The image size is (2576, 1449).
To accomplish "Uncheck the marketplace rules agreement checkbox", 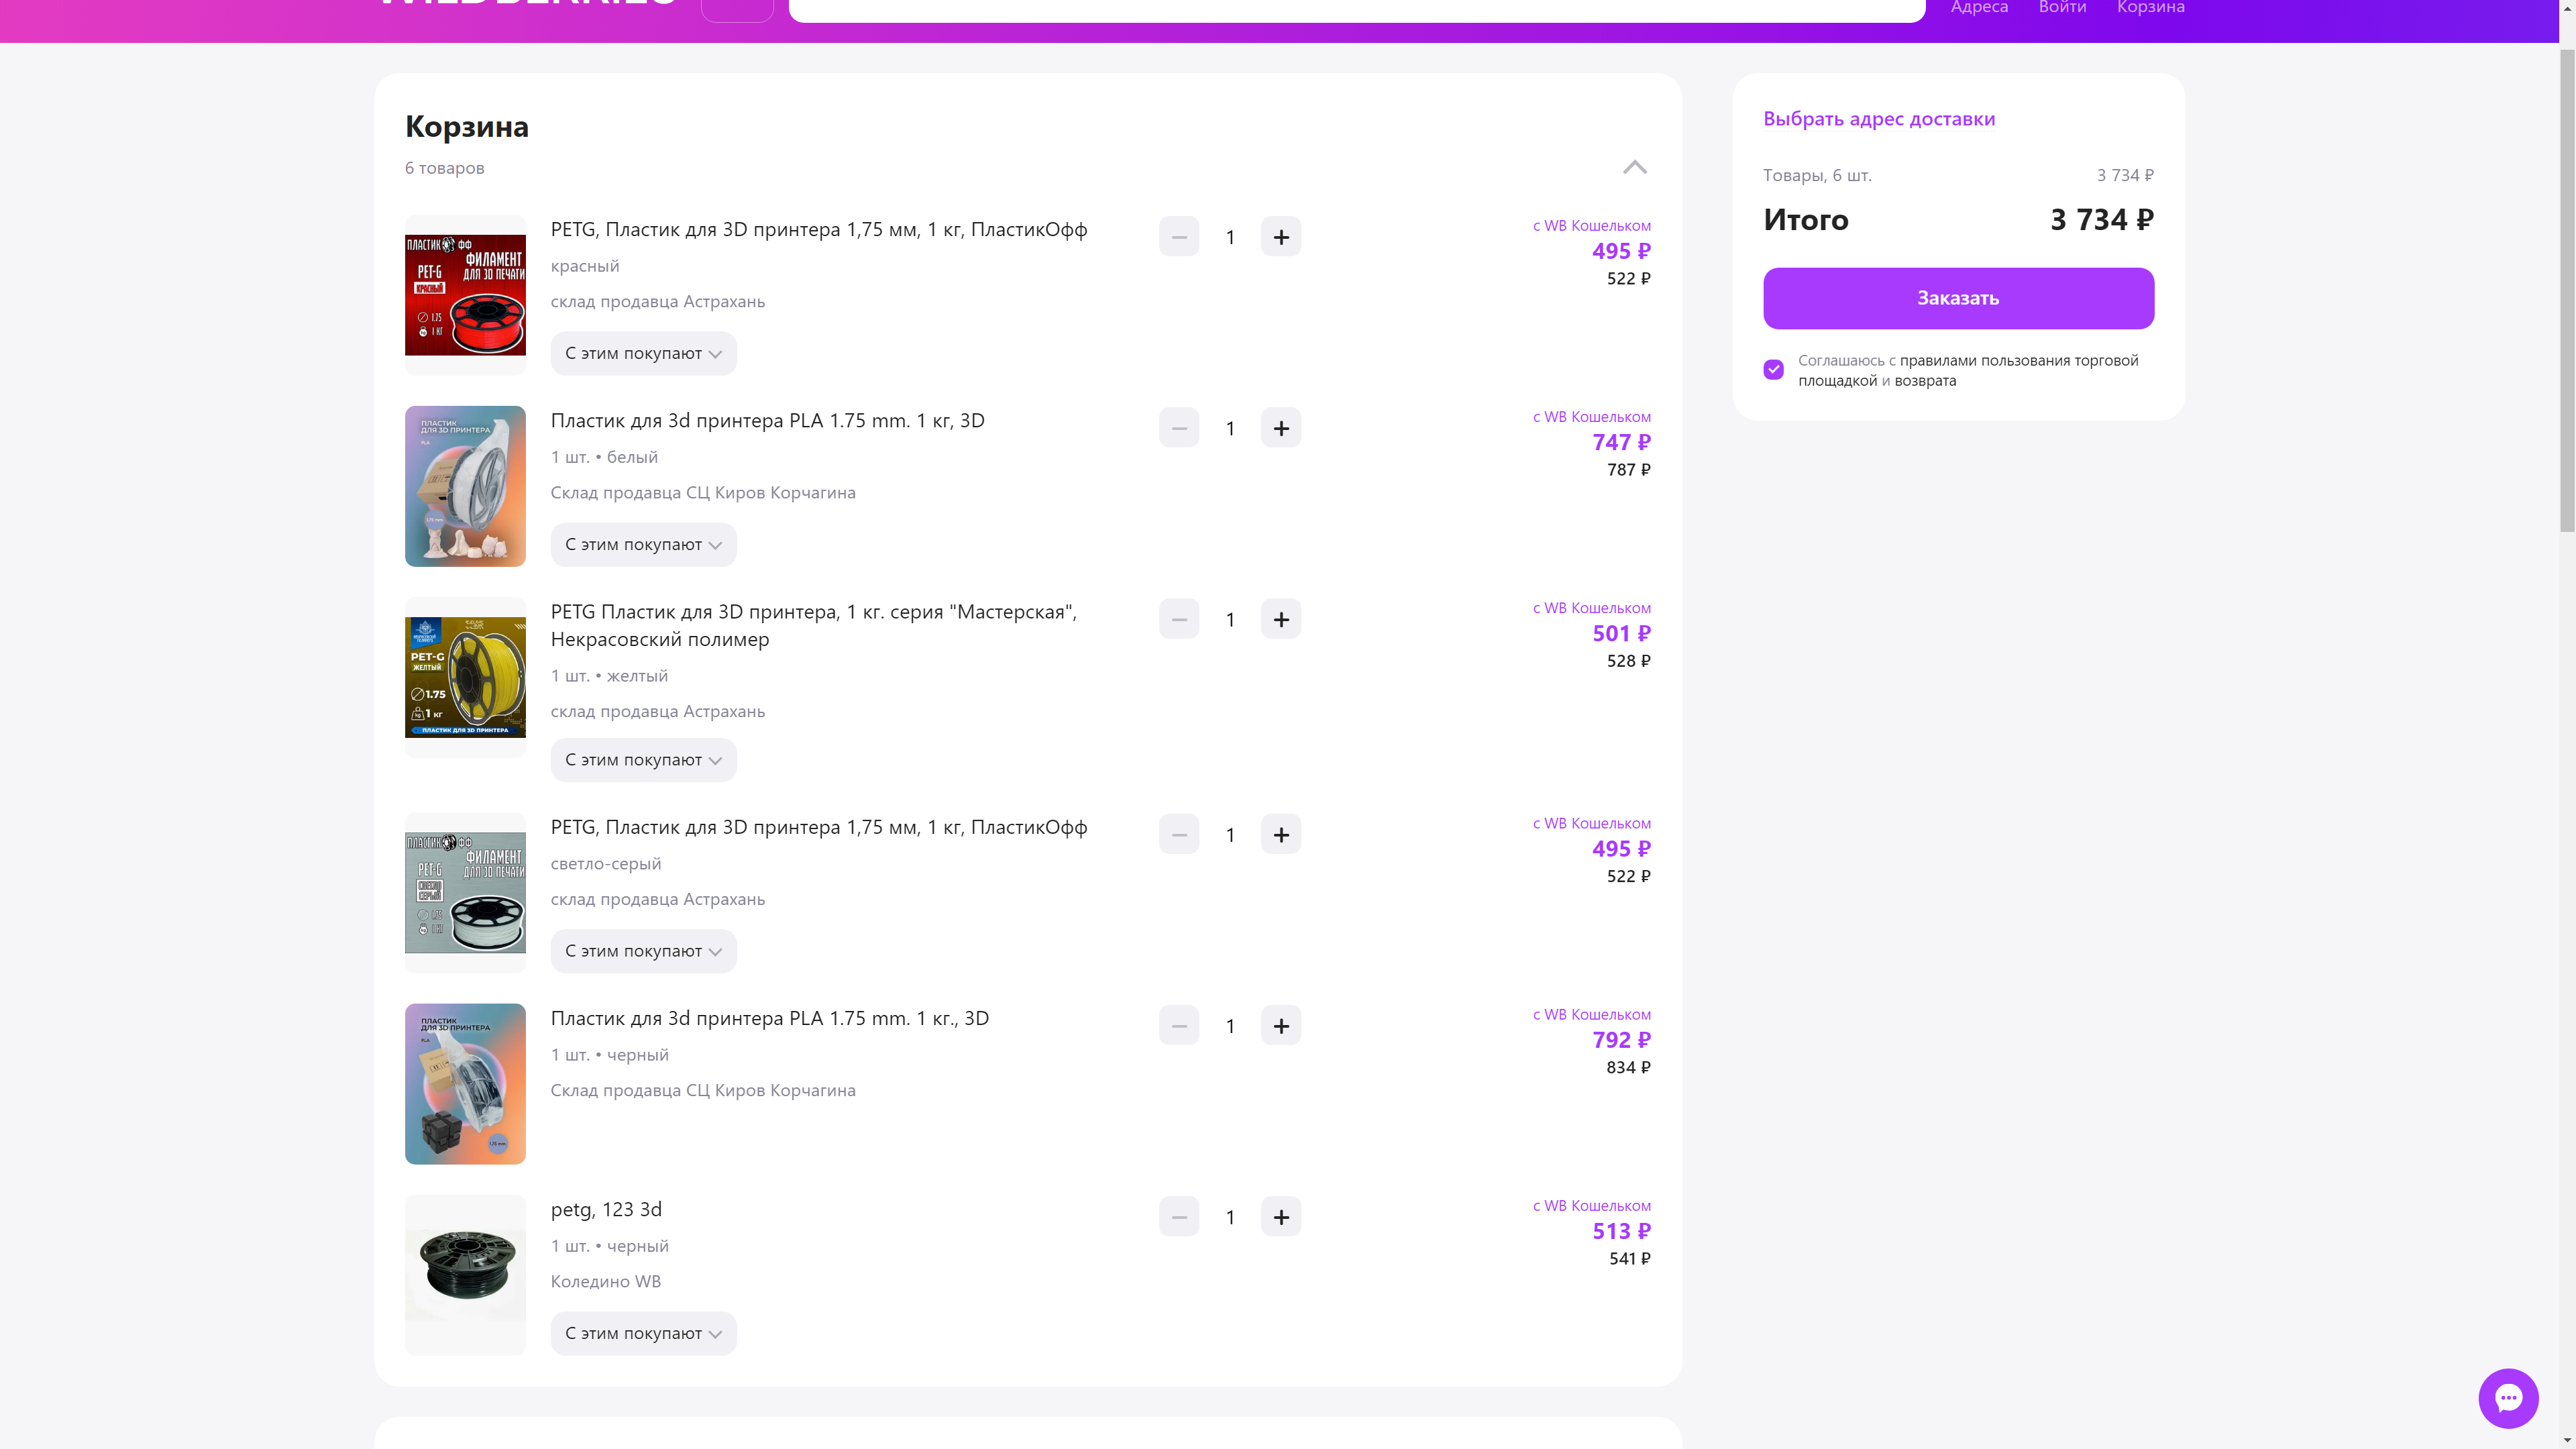I will 1773,370.
